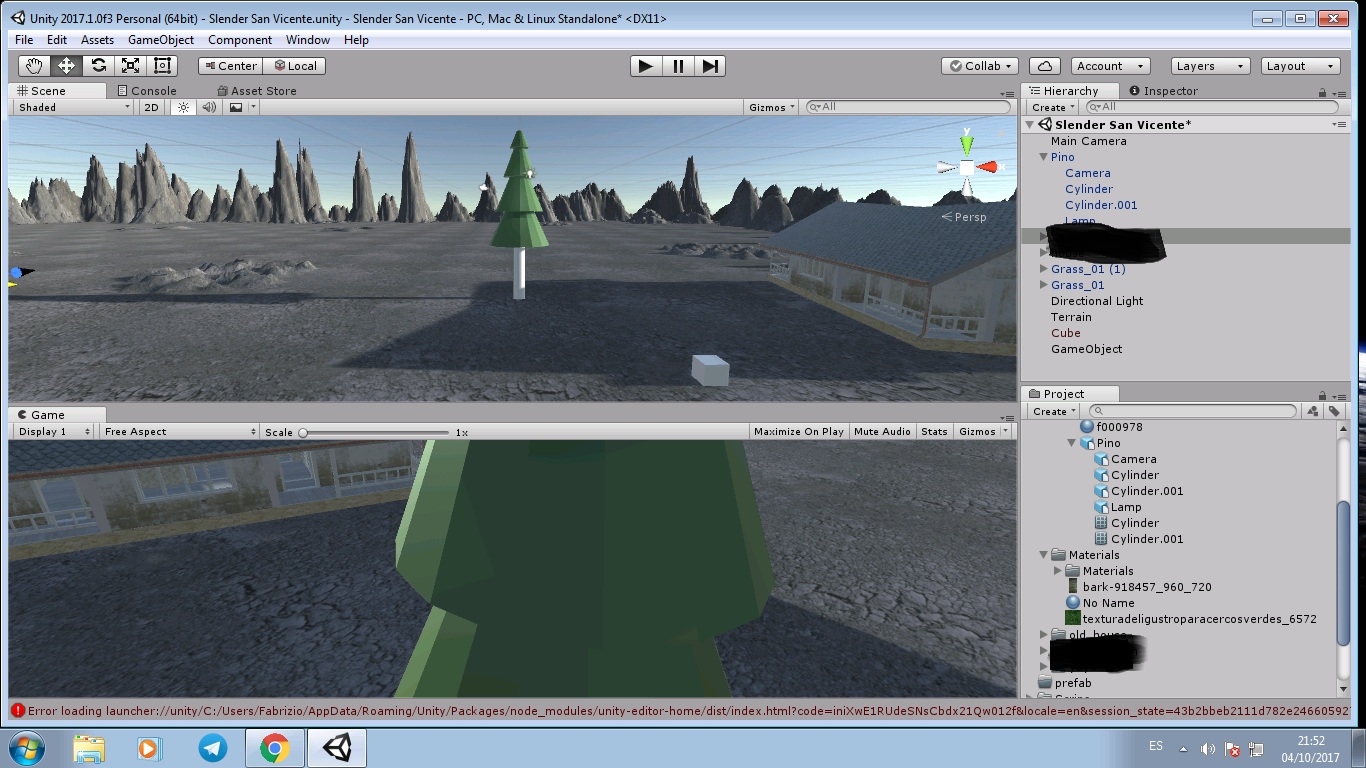1366x768 pixels.
Task: Toggle Mute Audio in Game view
Action: point(882,432)
